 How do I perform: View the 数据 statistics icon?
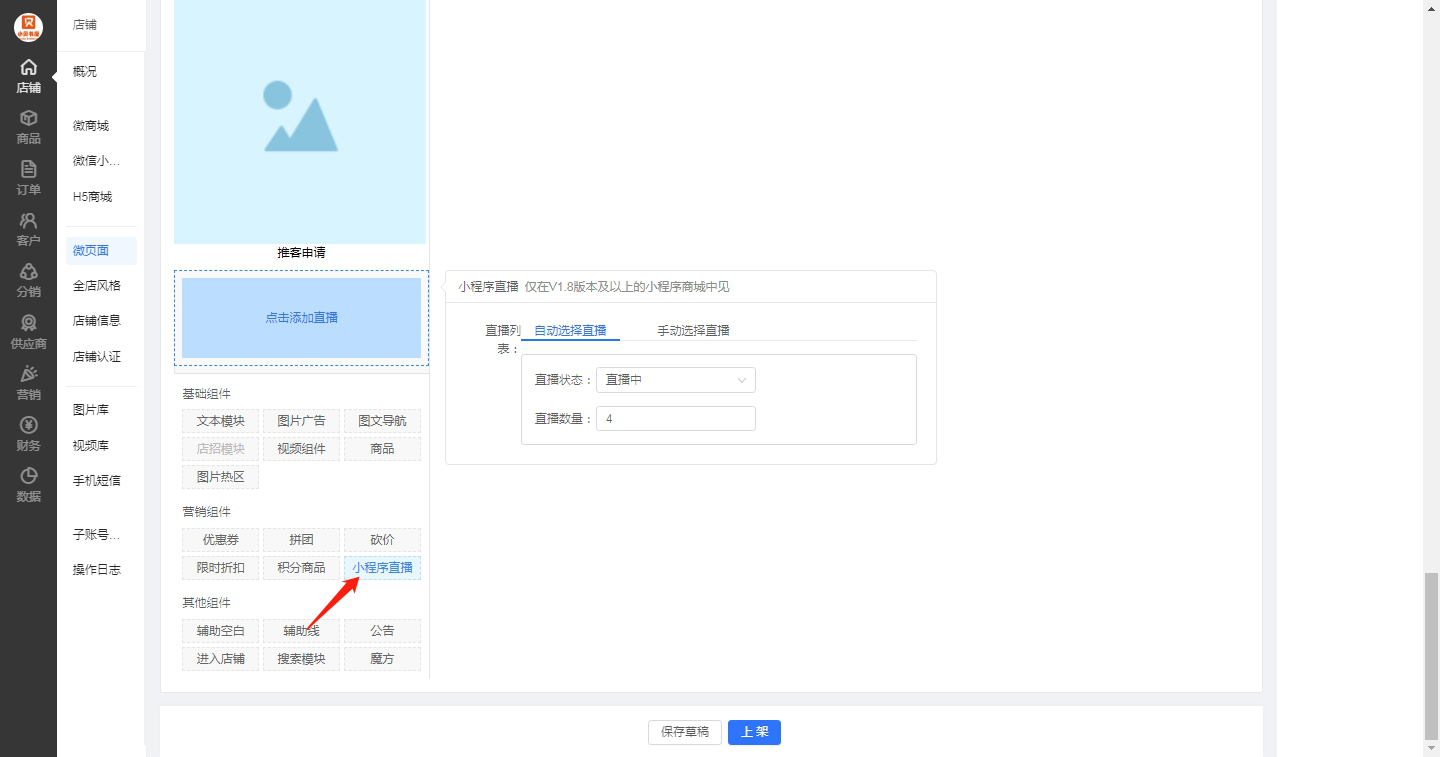pyautogui.click(x=28, y=485)
